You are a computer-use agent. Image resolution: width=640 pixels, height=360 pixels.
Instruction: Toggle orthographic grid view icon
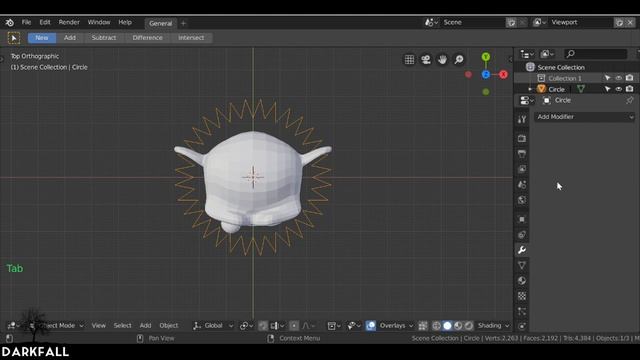pyautogui.click(x=409, y=60)
